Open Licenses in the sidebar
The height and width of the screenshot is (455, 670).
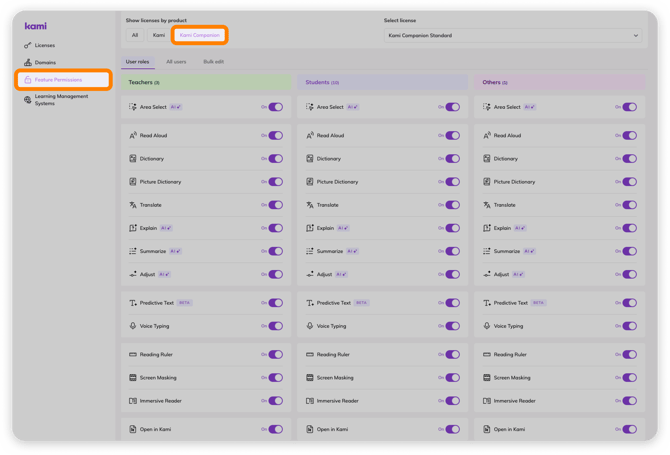(45, 45)
